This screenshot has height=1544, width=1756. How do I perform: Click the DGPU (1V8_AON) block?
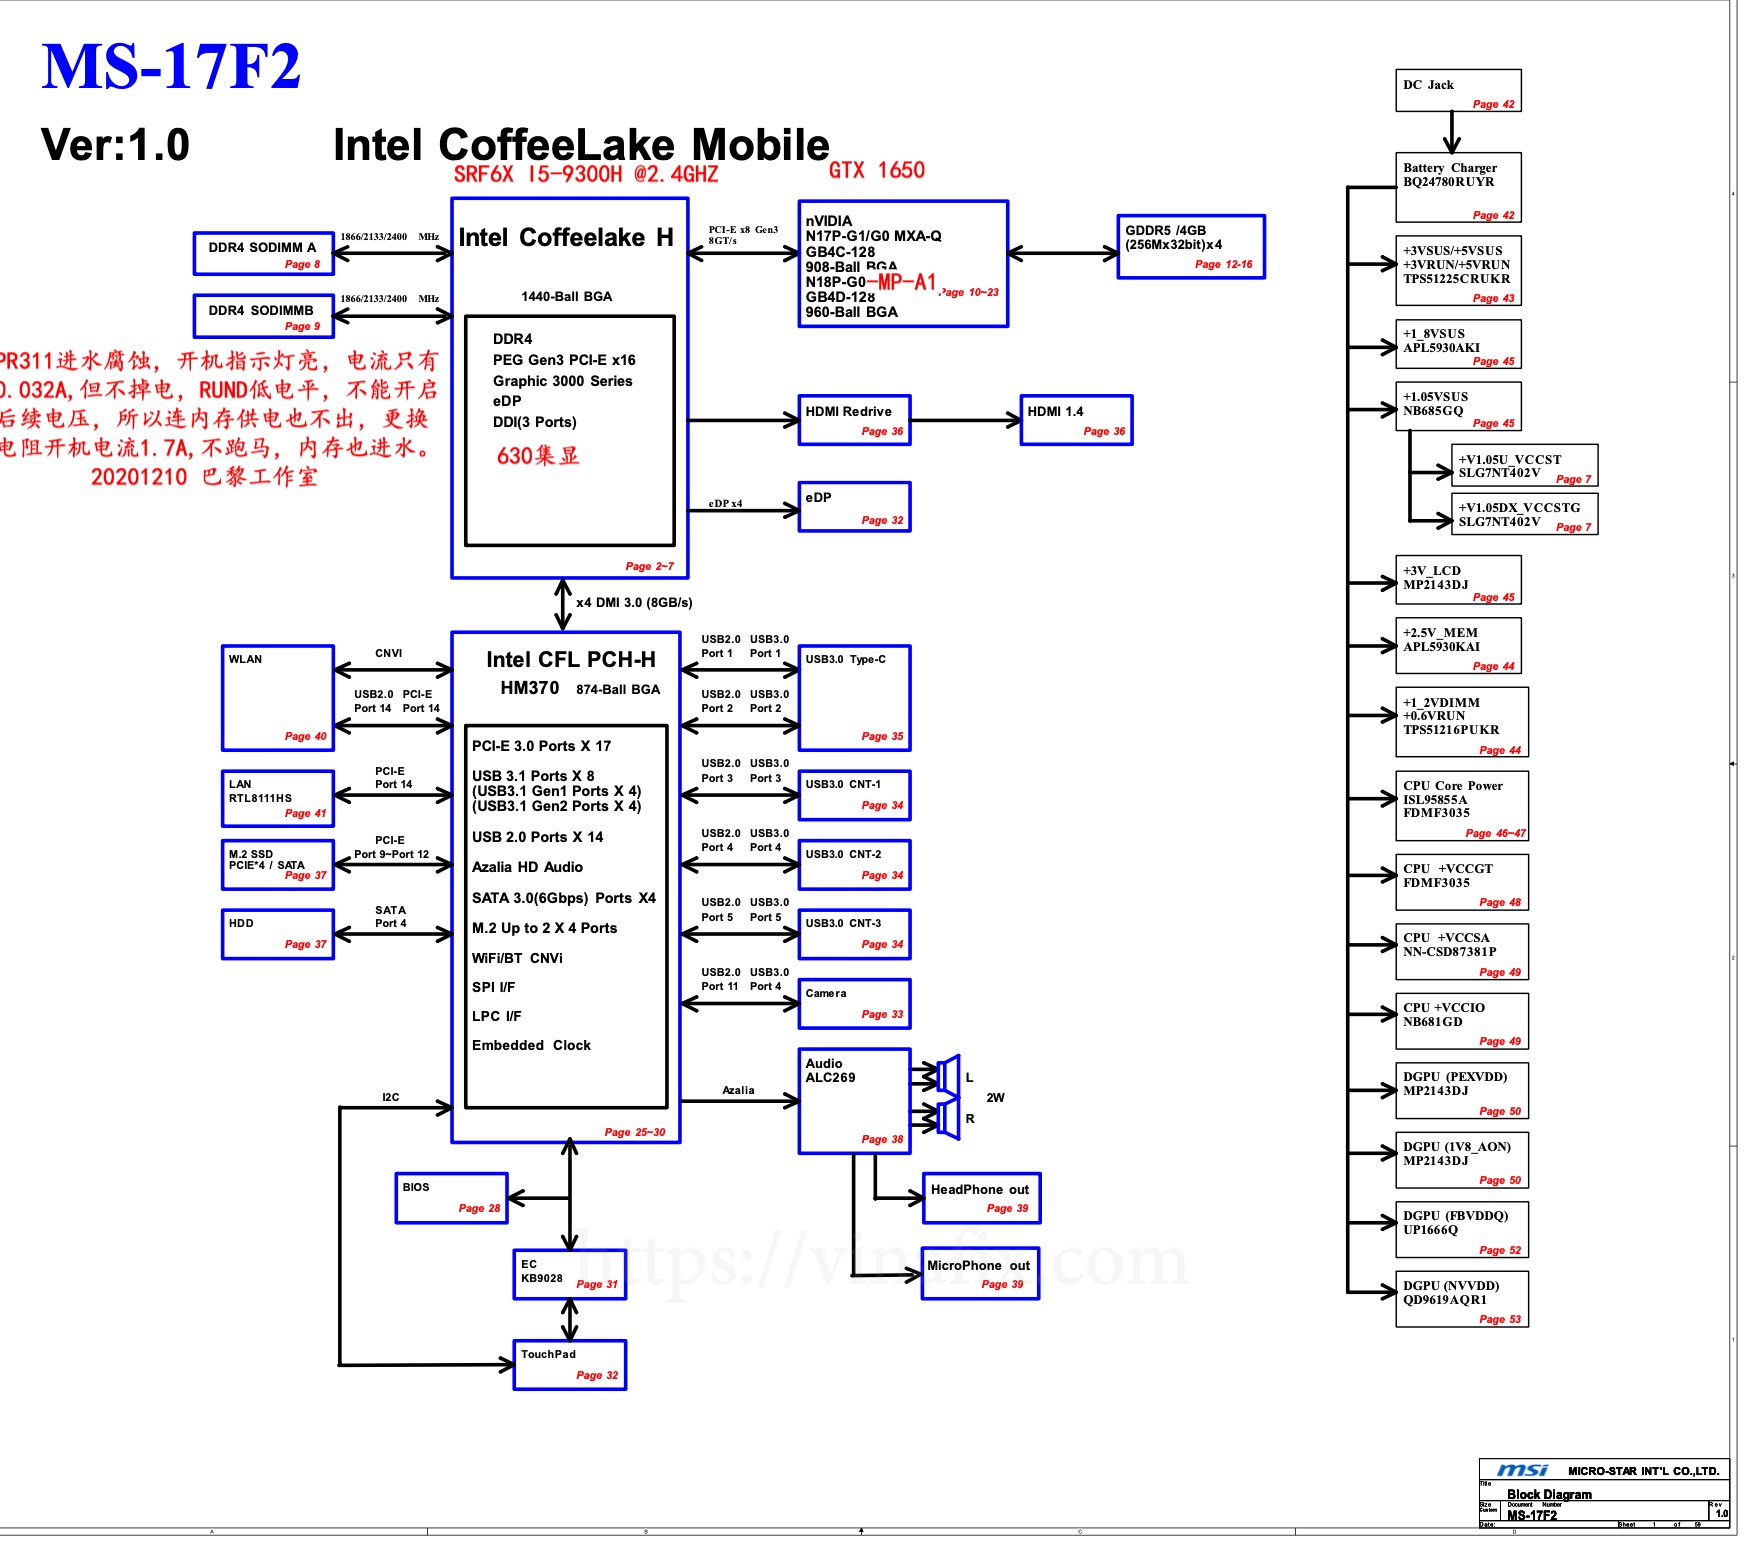1462,1160
